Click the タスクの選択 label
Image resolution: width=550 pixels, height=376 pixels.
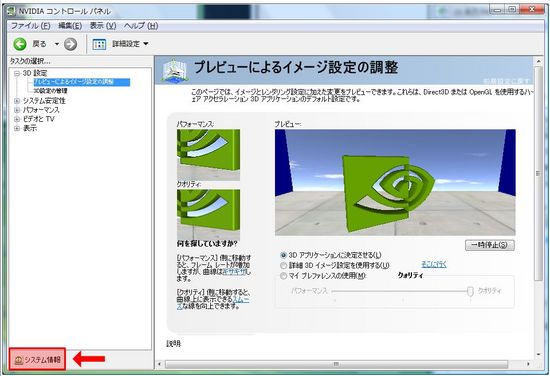coord(30,61)
